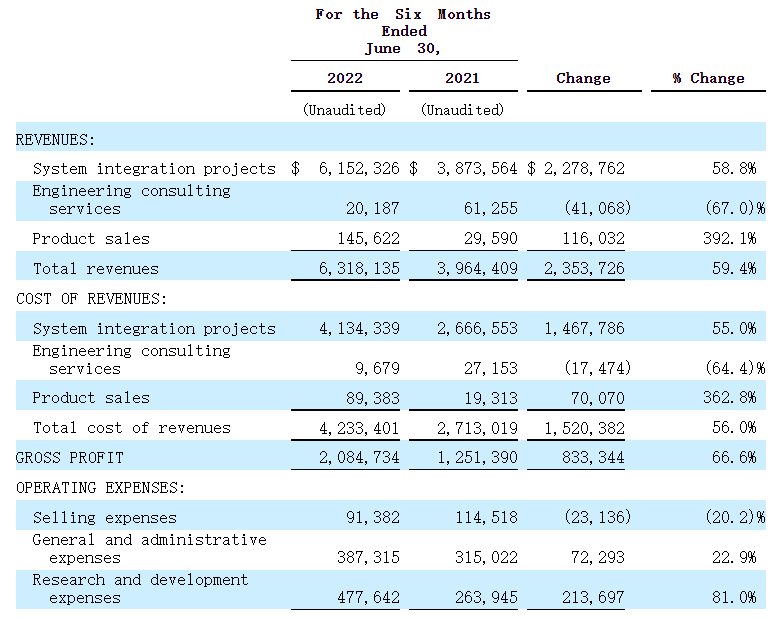Click the COST OF REVENUES heading
776x619 pixels.
pyautogui.click(x=92, y=298)
